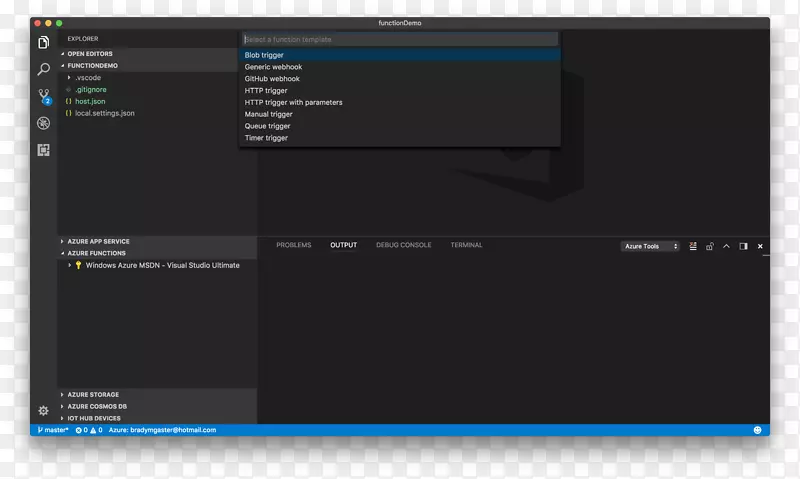Select HTTP trigger template

(400, 90)
